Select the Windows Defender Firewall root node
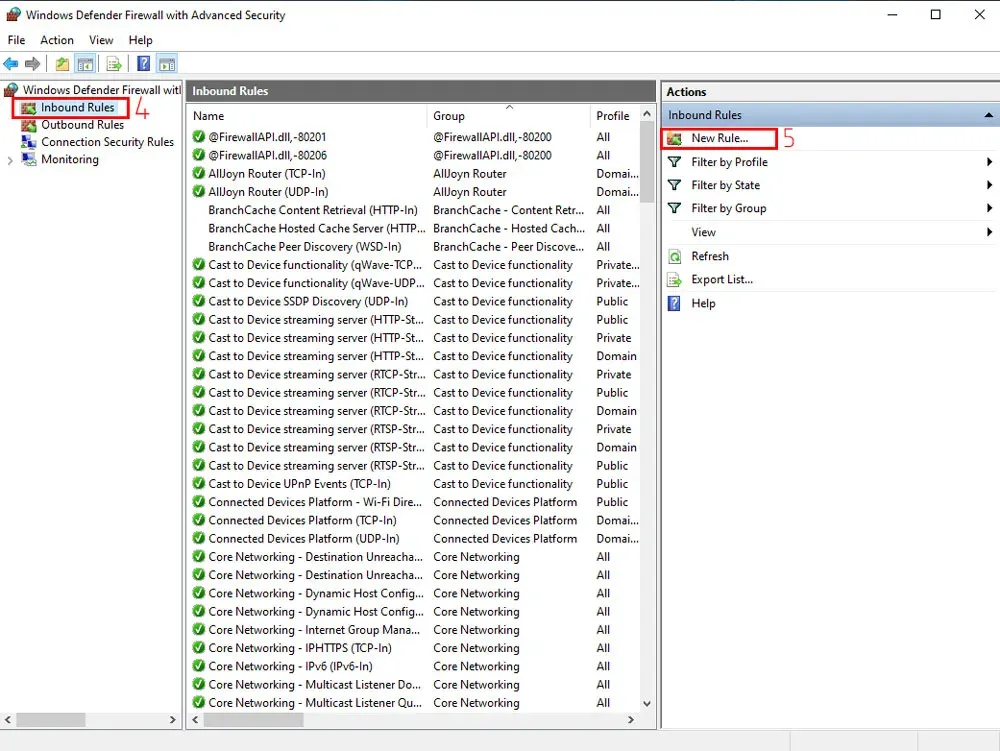 [x=102, y=90]
